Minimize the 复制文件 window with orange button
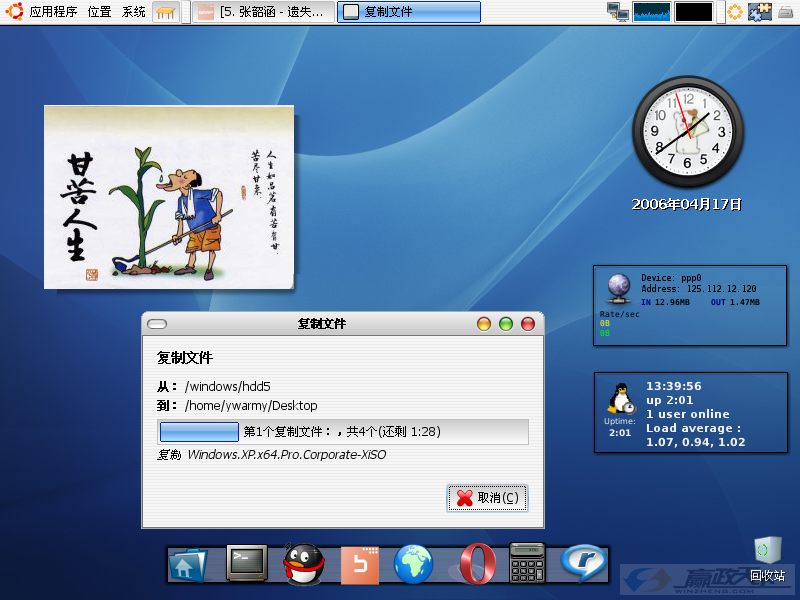The width and height of the screenshot is (800, 600). (x=484, y=324)
